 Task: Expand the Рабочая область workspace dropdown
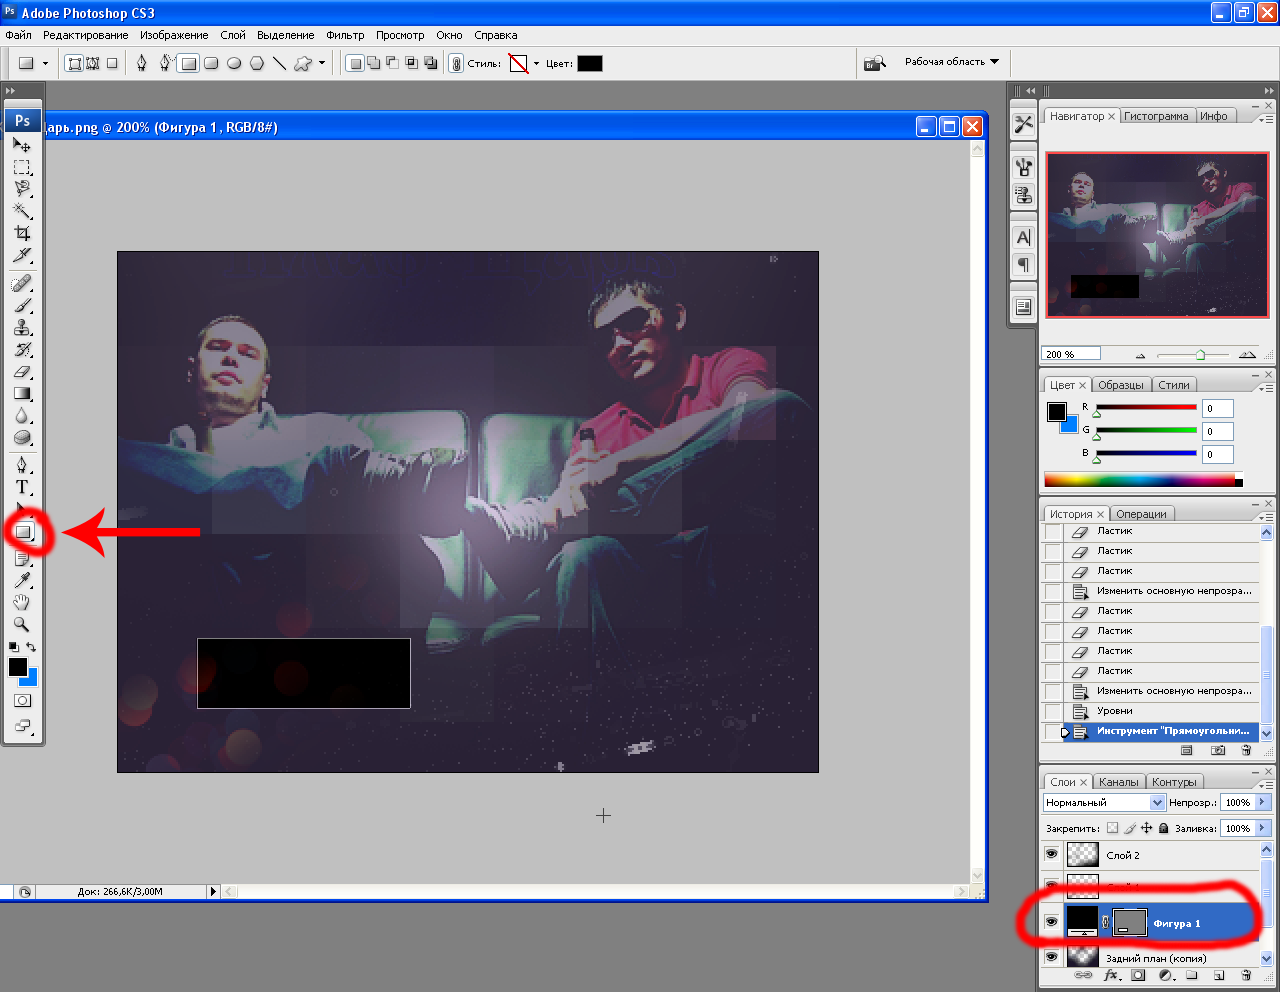coord(994,62)
